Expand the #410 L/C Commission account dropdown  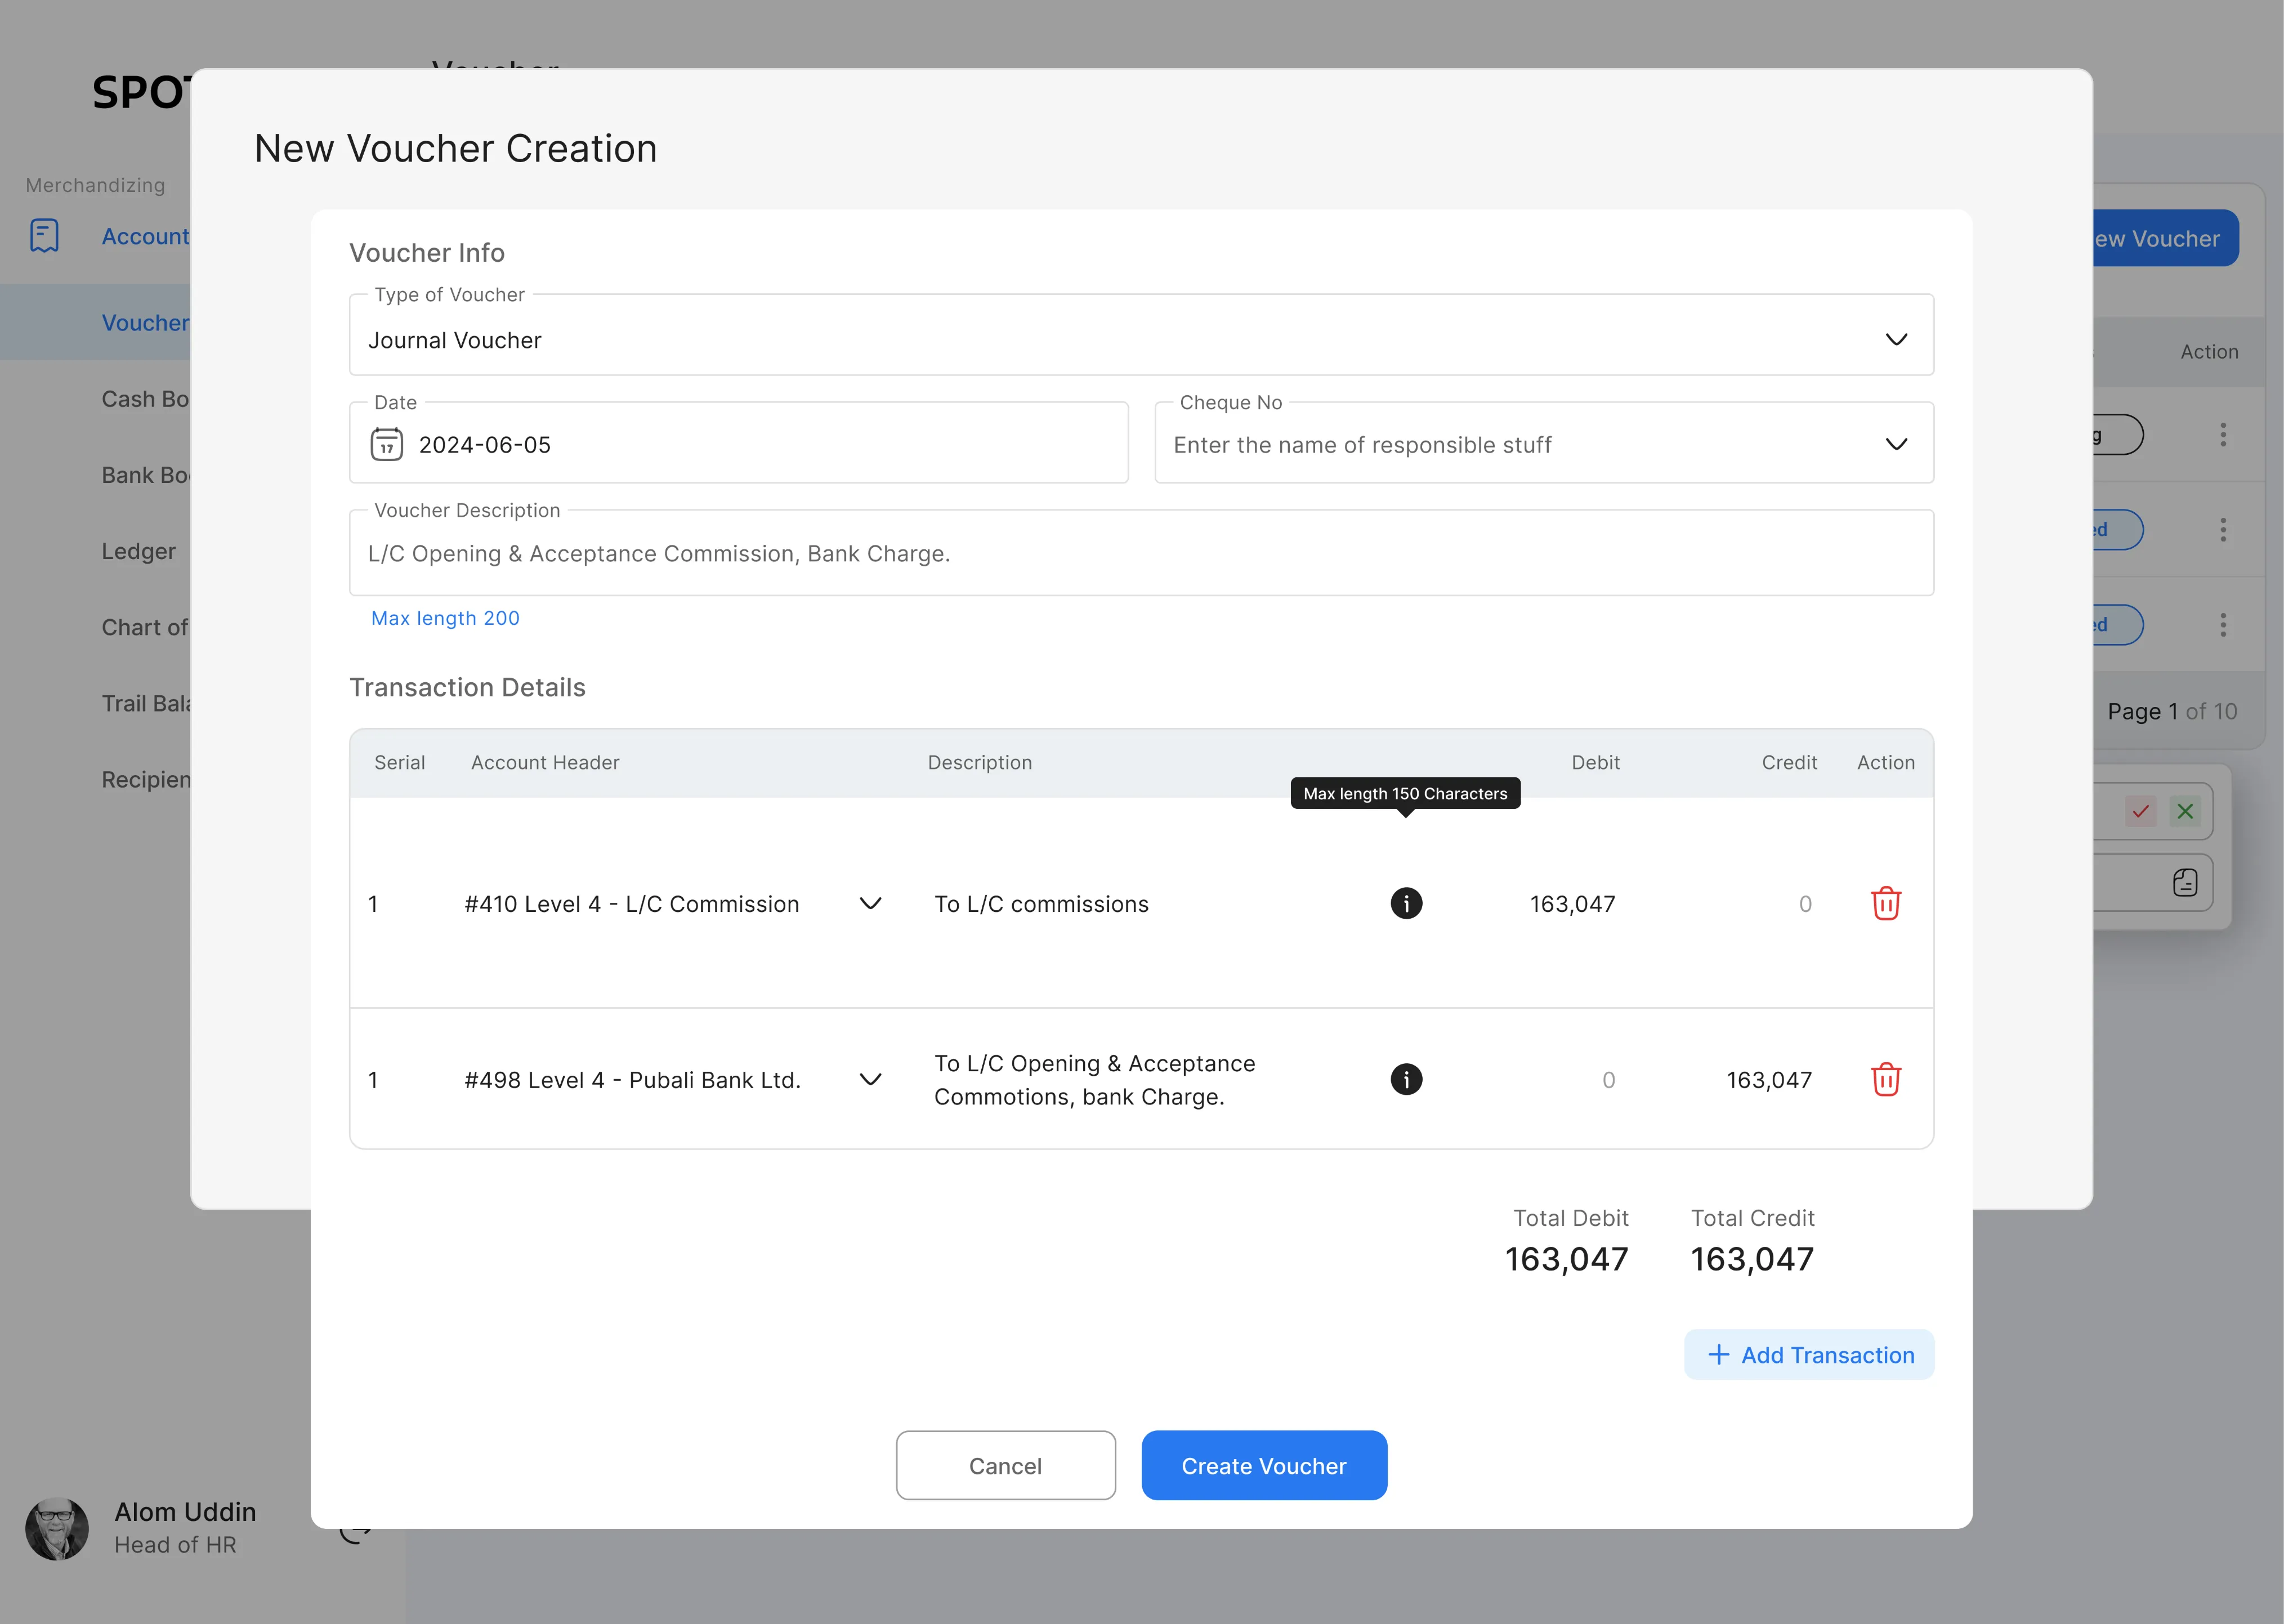pos(870,903)
